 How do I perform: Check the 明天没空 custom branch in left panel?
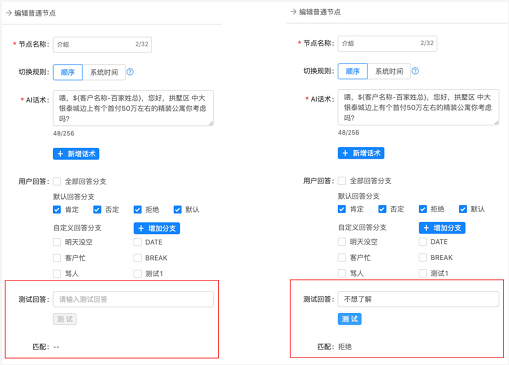click(x=57, y=242)
